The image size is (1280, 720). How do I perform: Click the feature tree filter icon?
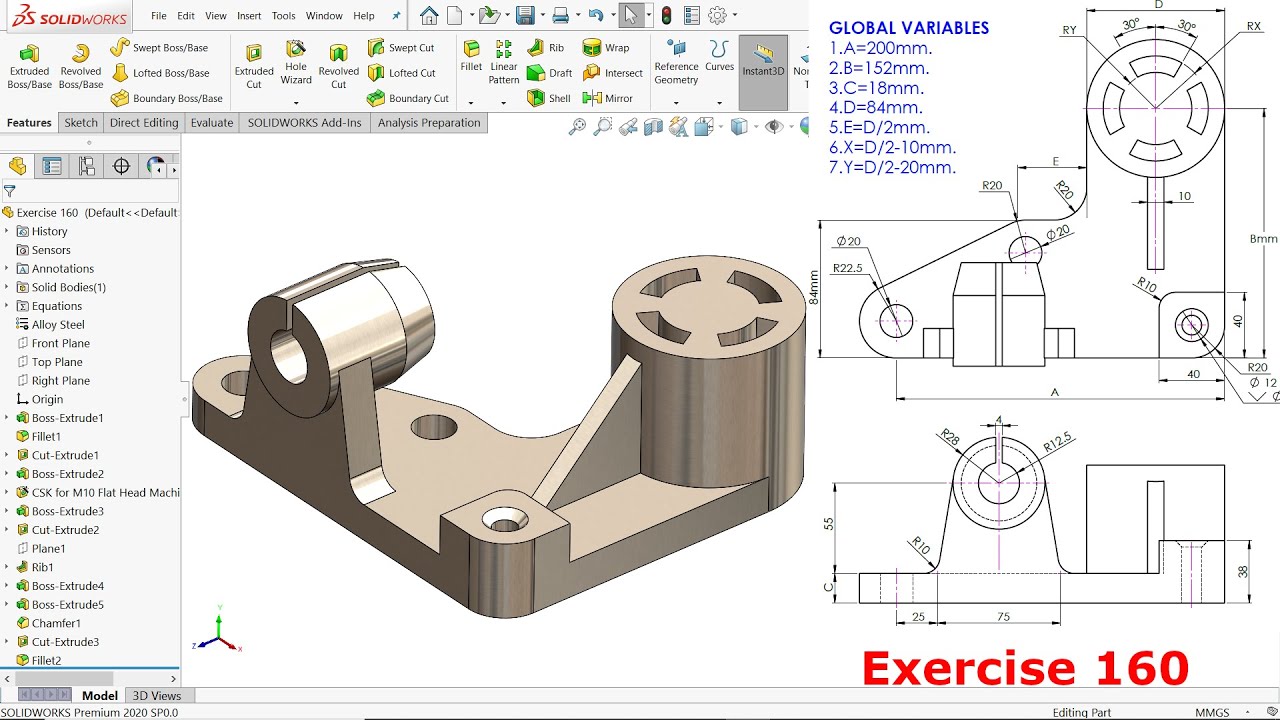click(x=9, y=191)
